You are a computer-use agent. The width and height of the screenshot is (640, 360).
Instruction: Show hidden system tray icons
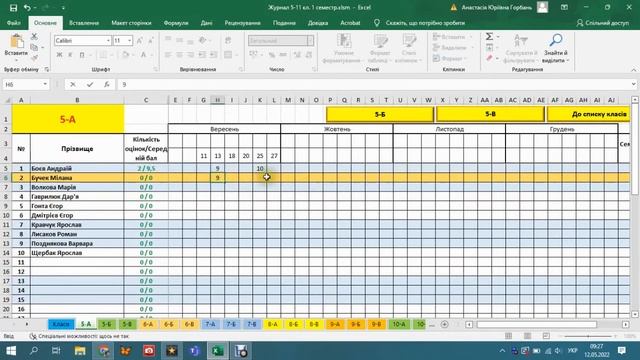point(502,351)
